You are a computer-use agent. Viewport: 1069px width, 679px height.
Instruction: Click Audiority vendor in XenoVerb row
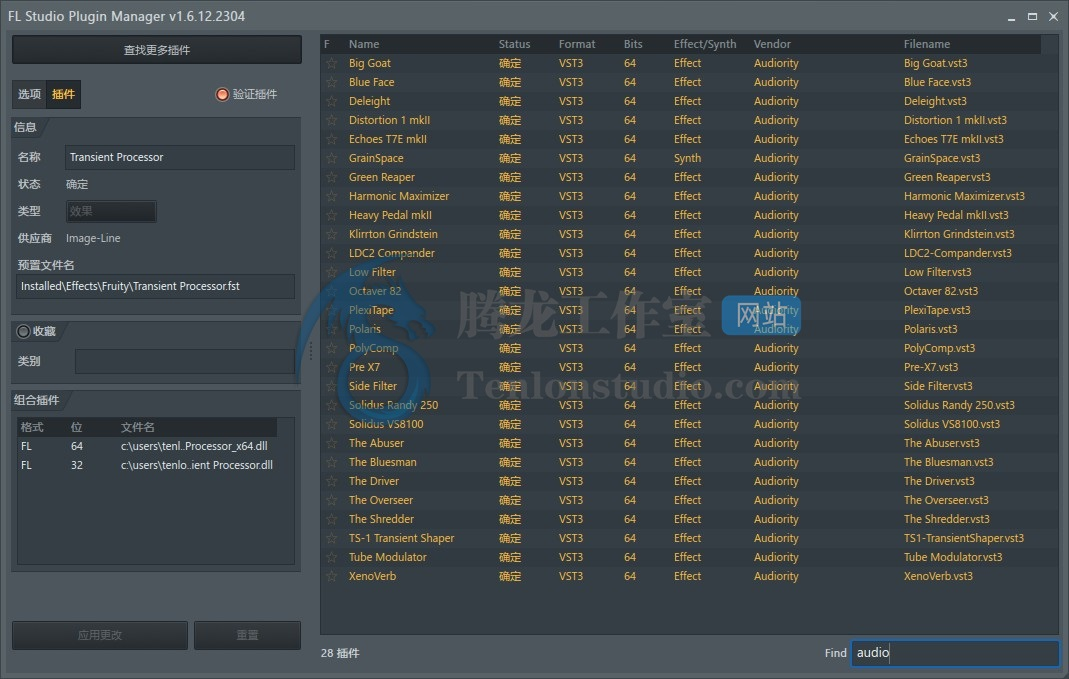(776, 577)
